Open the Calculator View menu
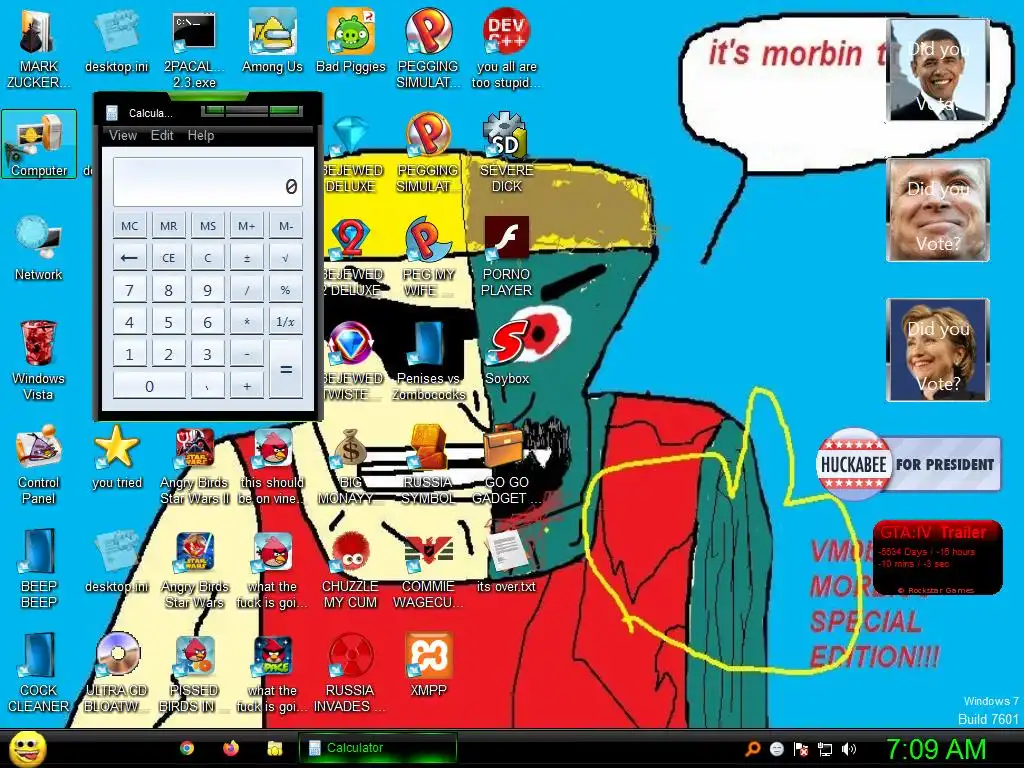The width and height of the screenshot is (1024, 768). [x=123, y=135]
